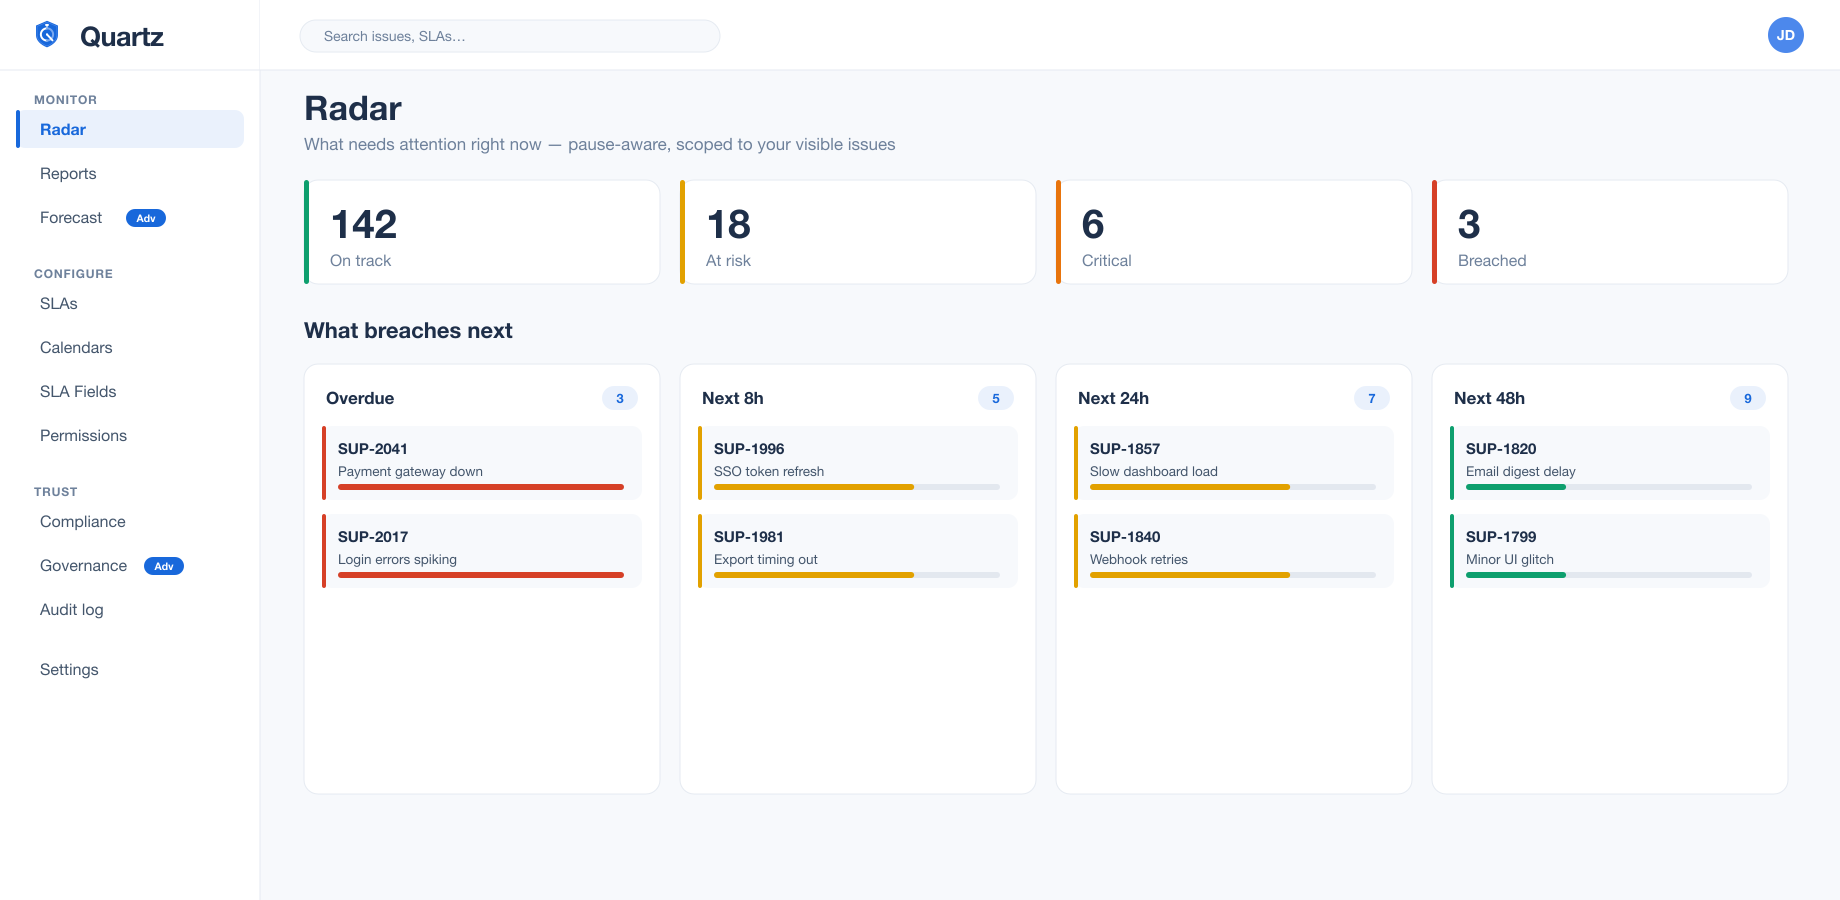The height and width of the screenshot is (900, 1840).
Task: Click the Quartz shield logo icon
Action: tap(47, 35)
